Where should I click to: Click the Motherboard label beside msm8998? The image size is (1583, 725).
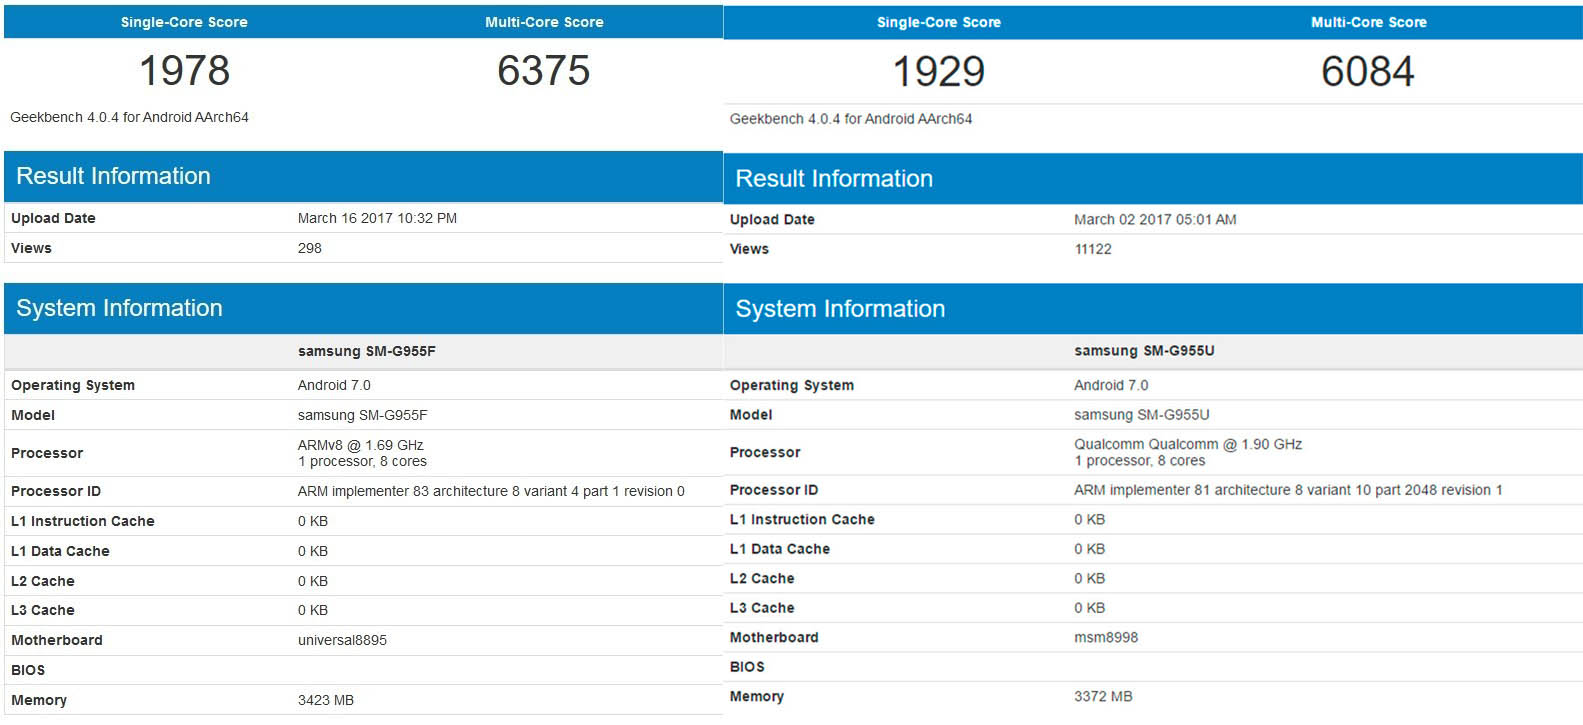pos(774,637)
